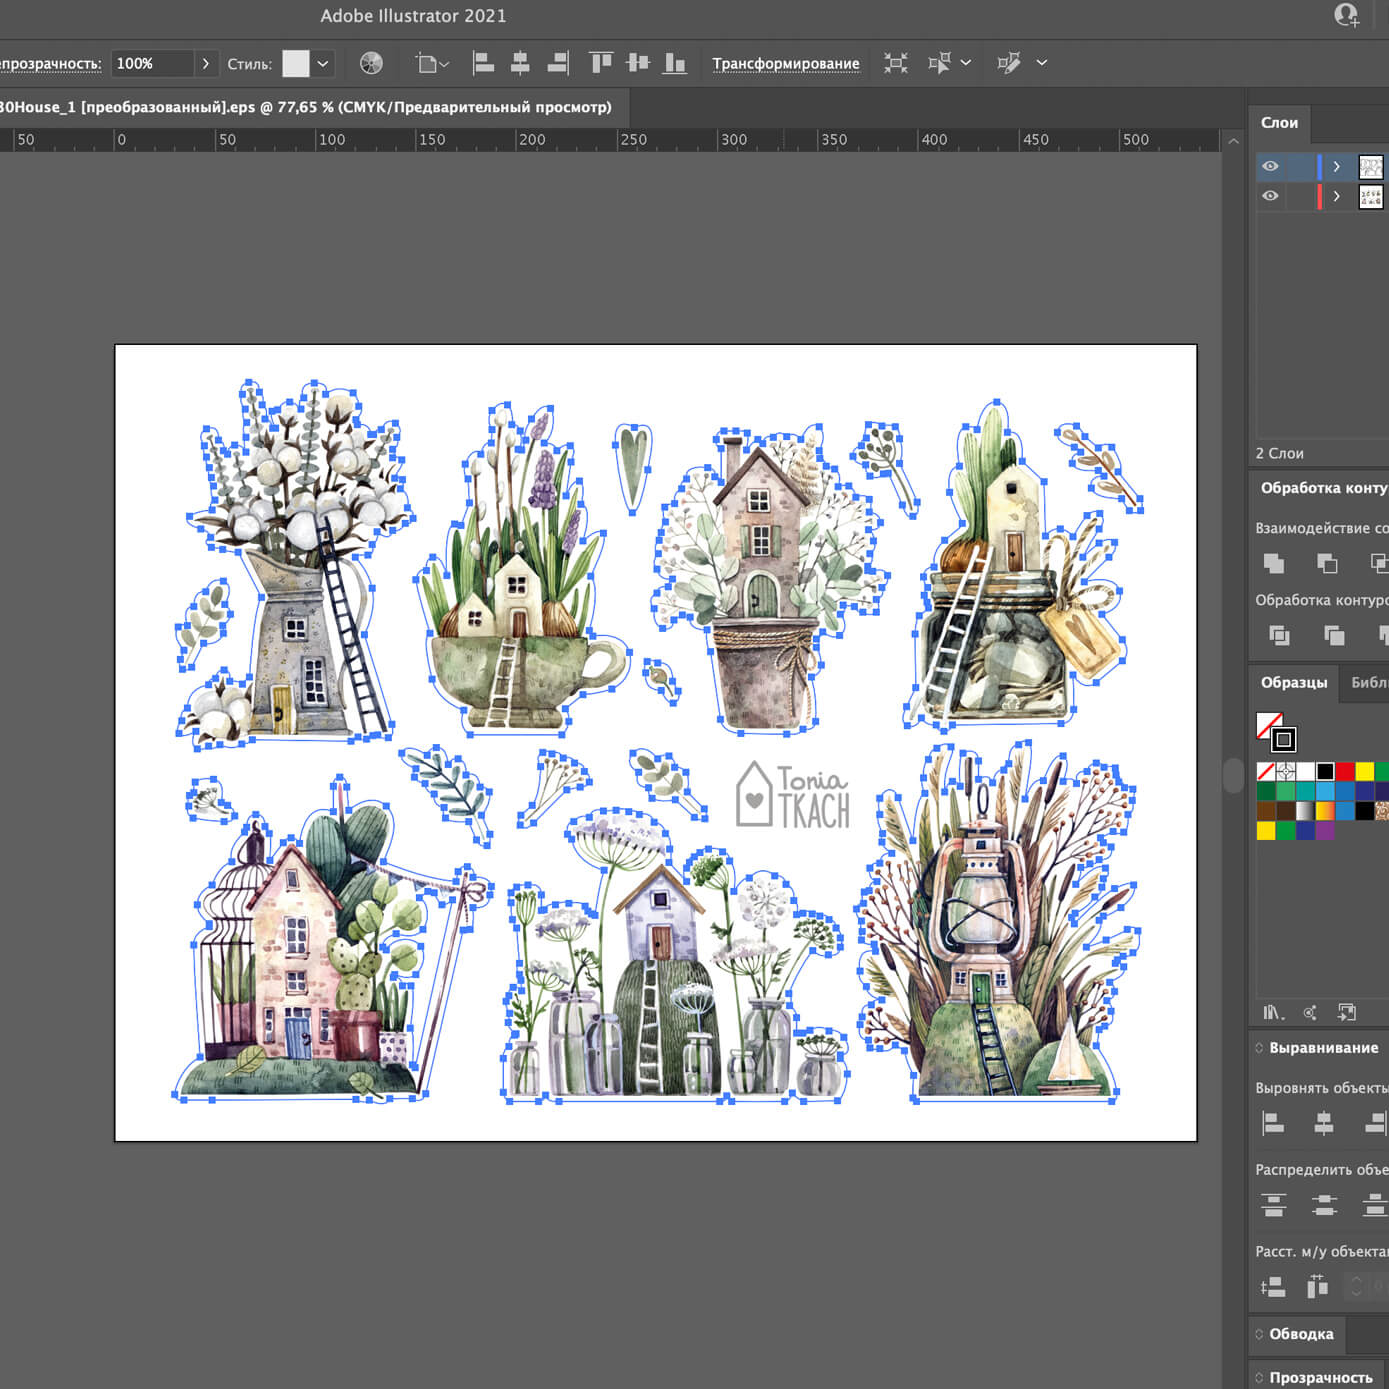Select the red color swatch
This screenshot has height=1389, width=1389.
1344,771
